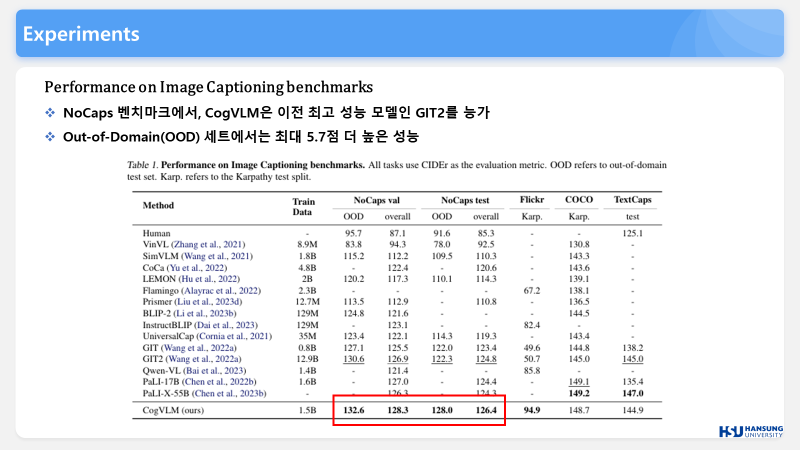Select the 1.5B train data cell
Screen dimensions: 800x450
click(x=307, y=410)
